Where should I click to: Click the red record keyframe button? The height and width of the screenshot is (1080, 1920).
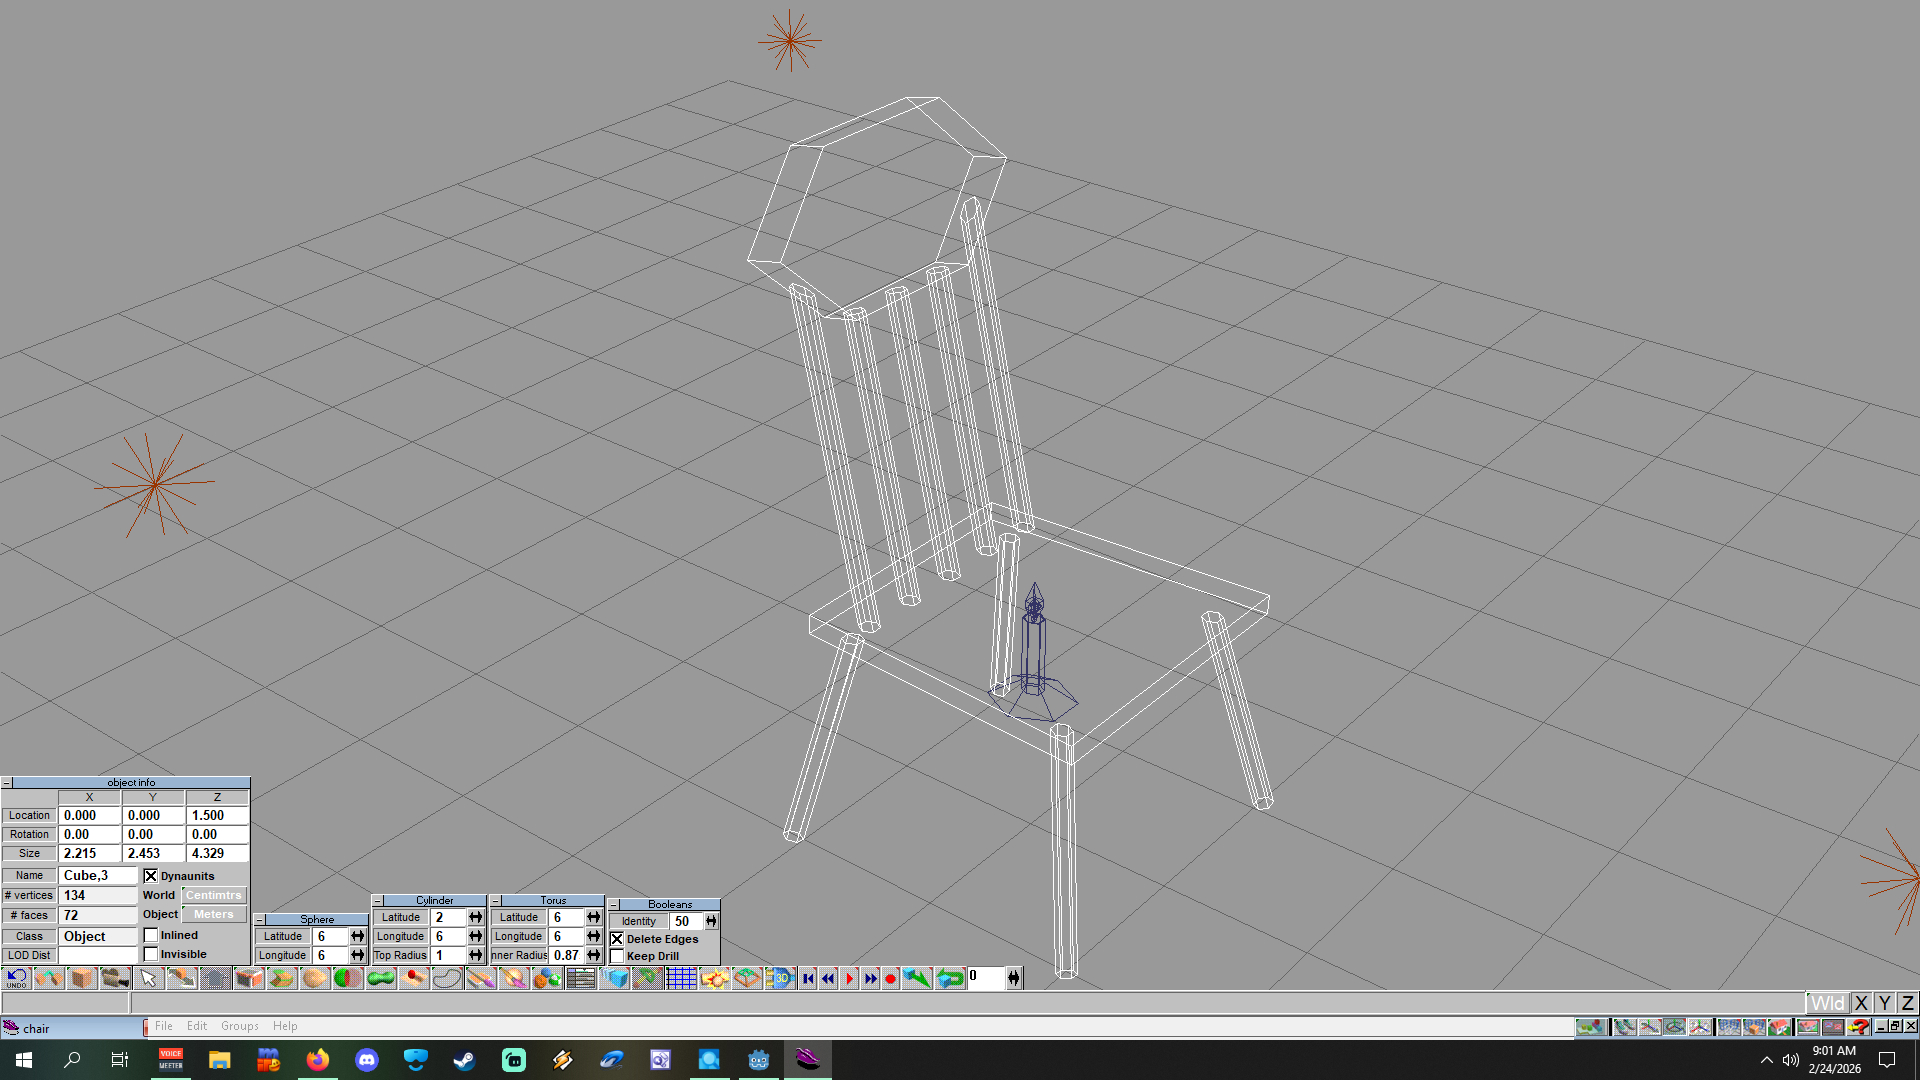click(890, 978)
